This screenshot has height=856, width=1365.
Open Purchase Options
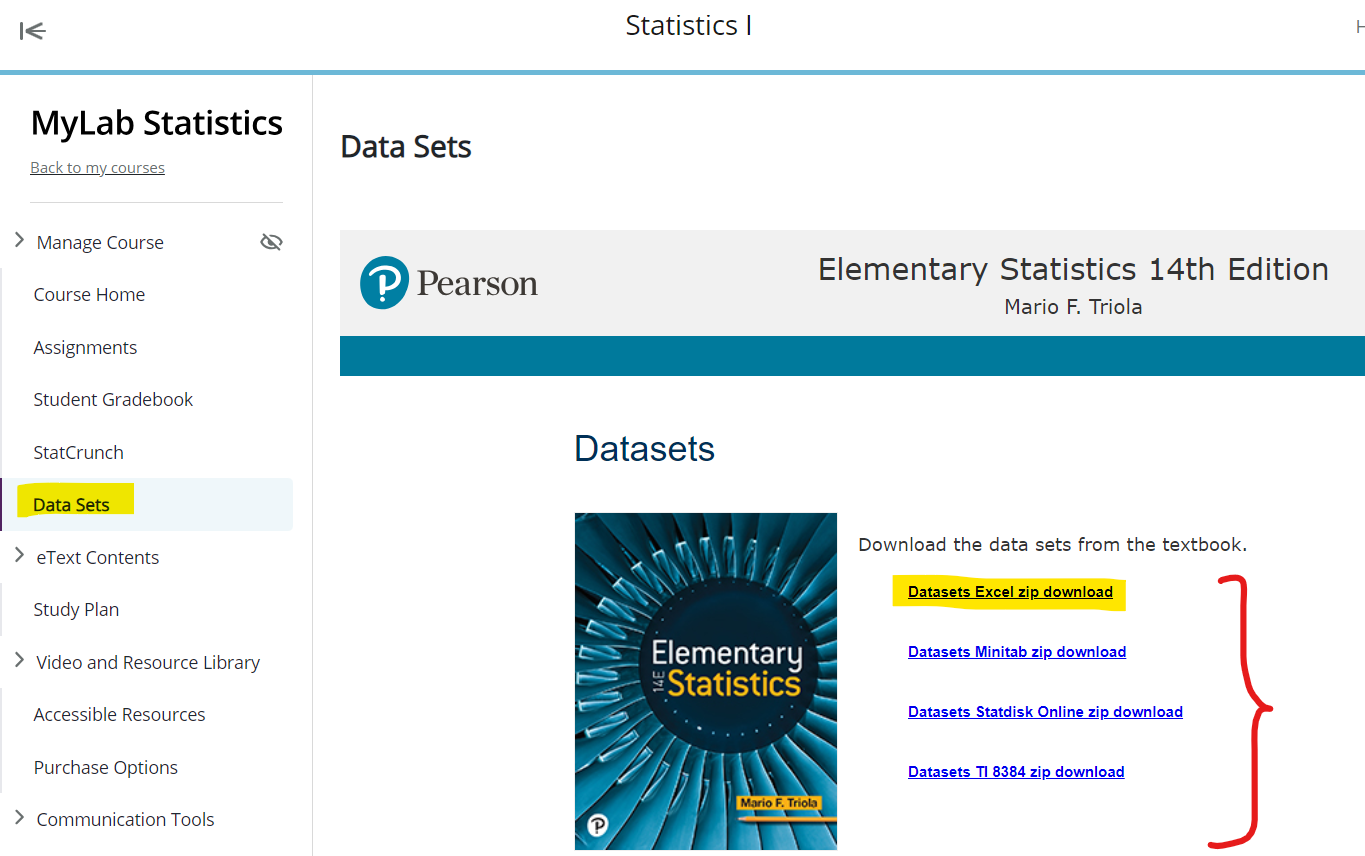[x=105, y=767]
